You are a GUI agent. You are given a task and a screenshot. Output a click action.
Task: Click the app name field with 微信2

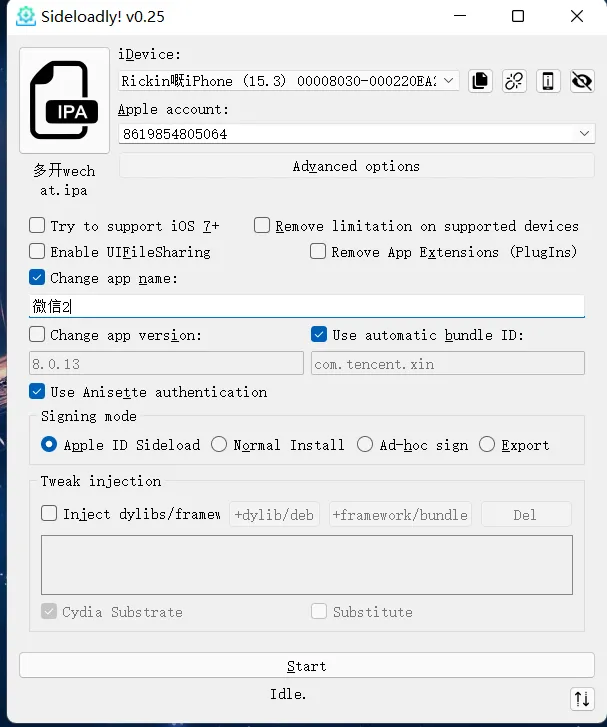[307, 306]
